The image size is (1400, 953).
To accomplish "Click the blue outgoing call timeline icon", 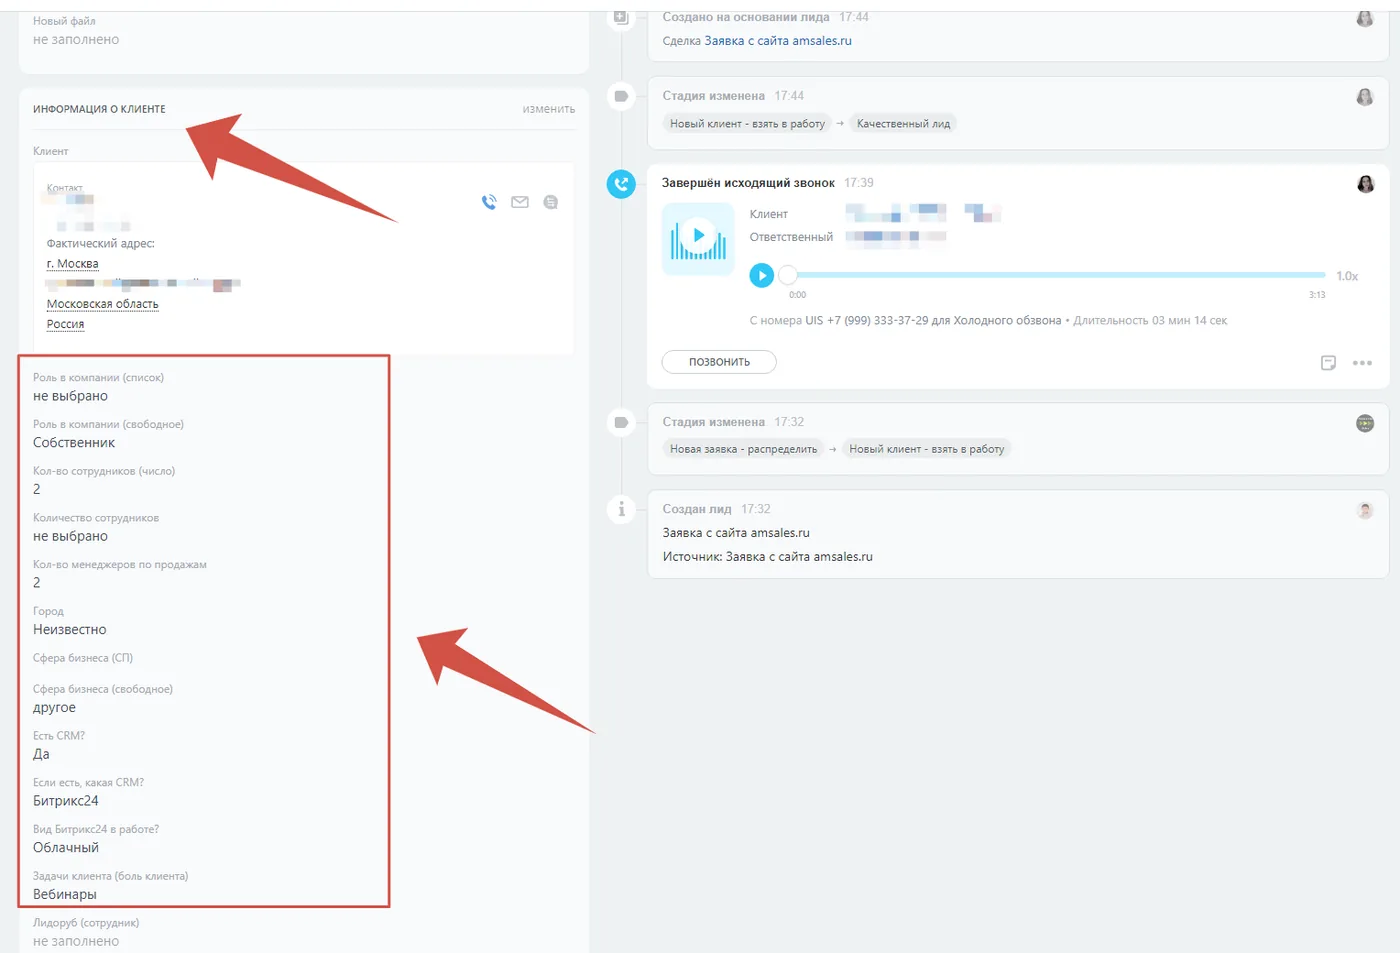I will 621,184.
